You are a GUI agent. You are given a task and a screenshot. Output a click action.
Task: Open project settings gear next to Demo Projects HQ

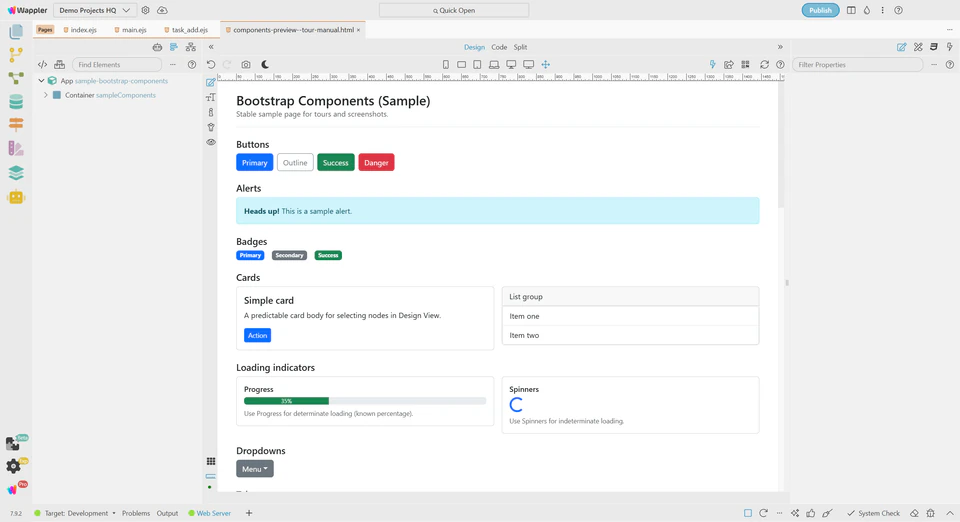(x=145, y=10)
